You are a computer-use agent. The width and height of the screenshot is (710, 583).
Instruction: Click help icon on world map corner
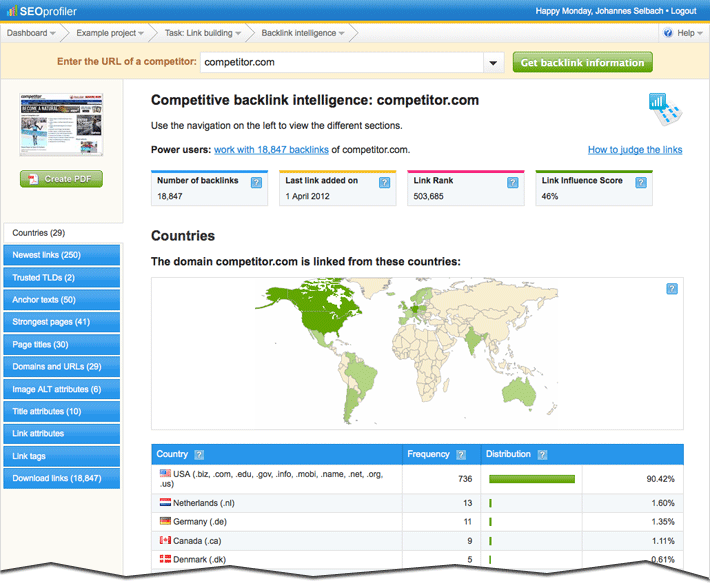pos(672,289)
